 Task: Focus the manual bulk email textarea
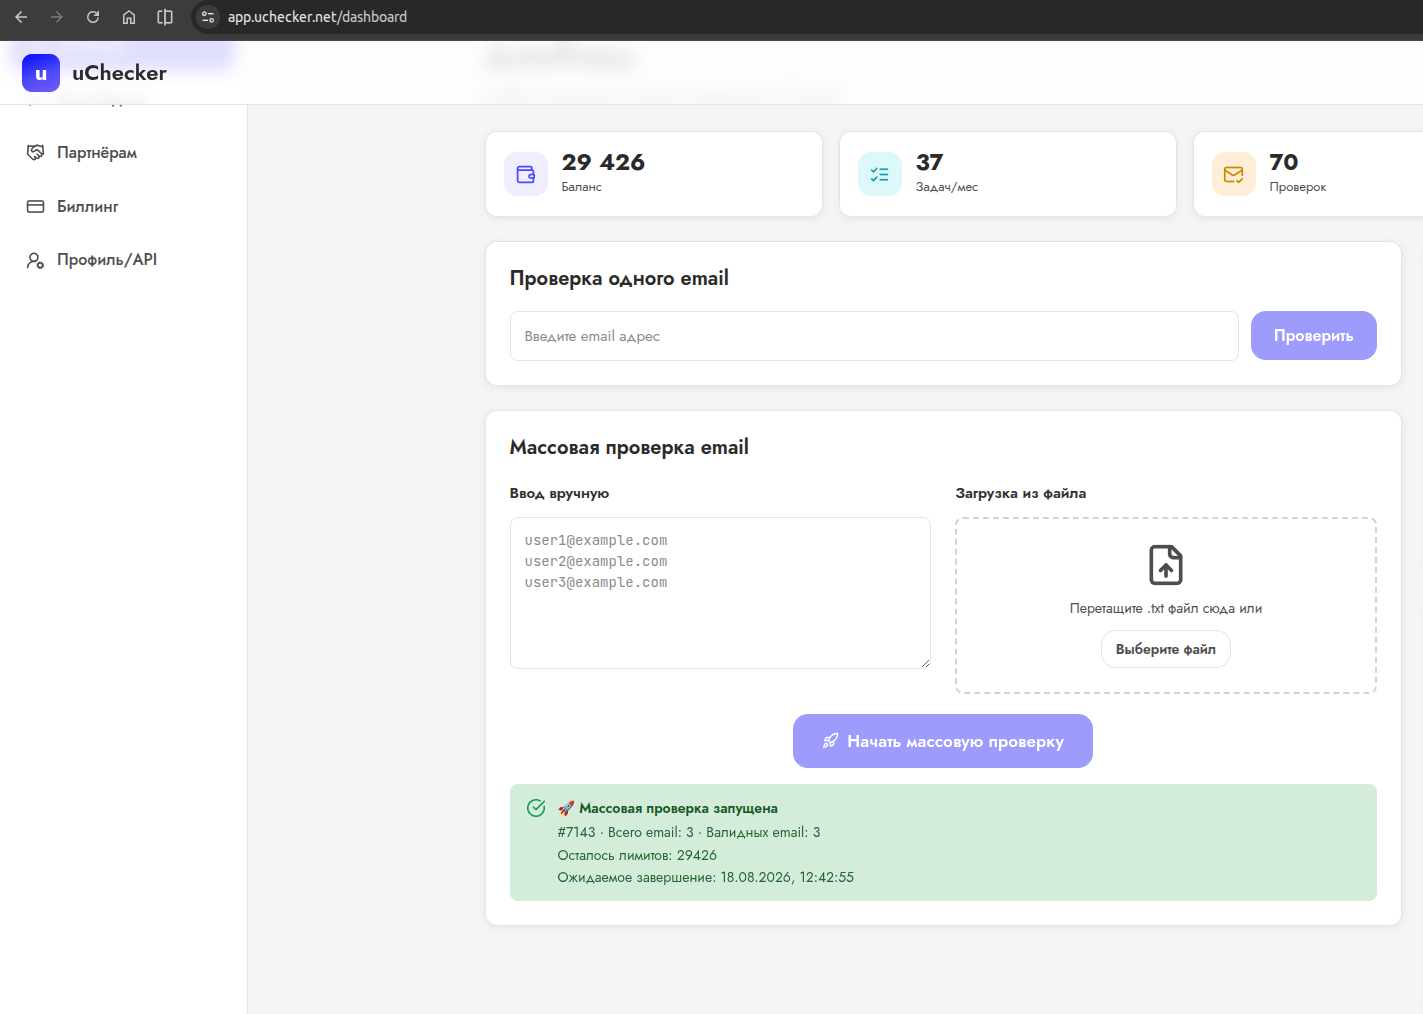[720, 593]
